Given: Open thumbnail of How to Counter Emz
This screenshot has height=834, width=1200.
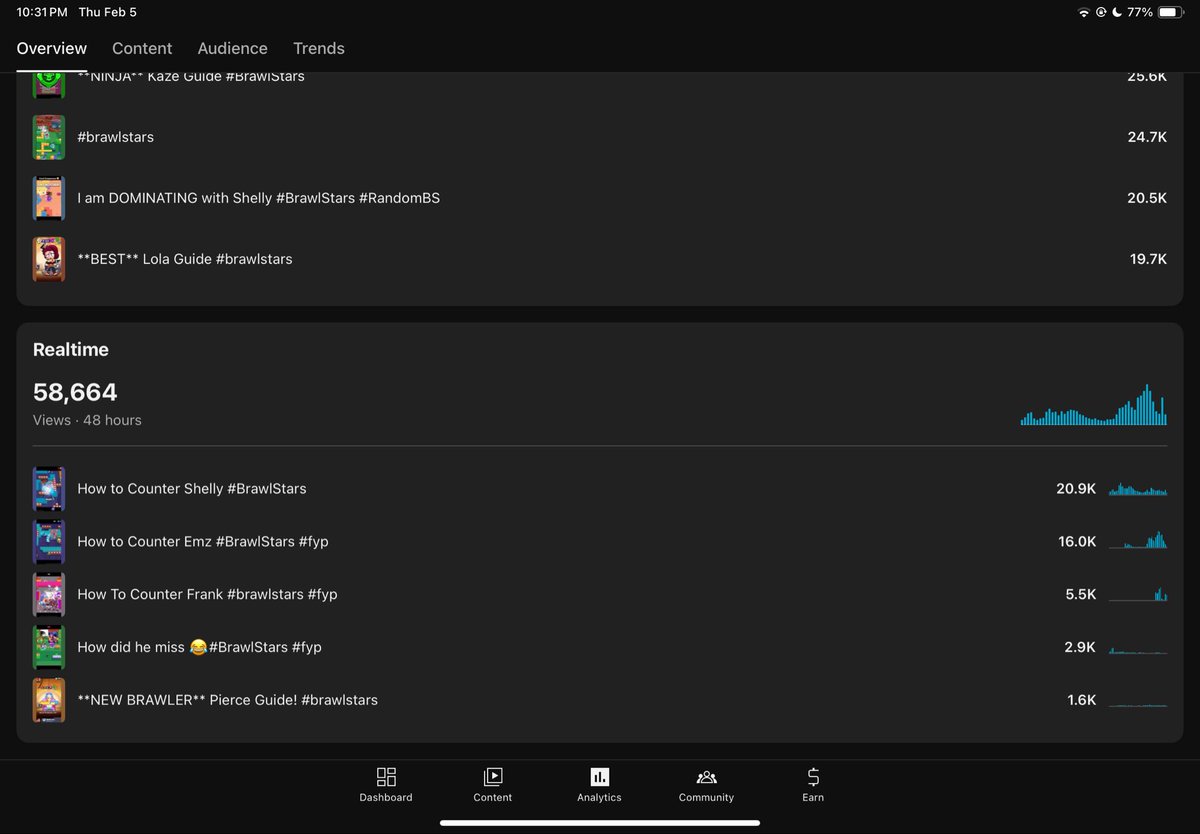Looking at the screenshot, I should pos(49,541).
